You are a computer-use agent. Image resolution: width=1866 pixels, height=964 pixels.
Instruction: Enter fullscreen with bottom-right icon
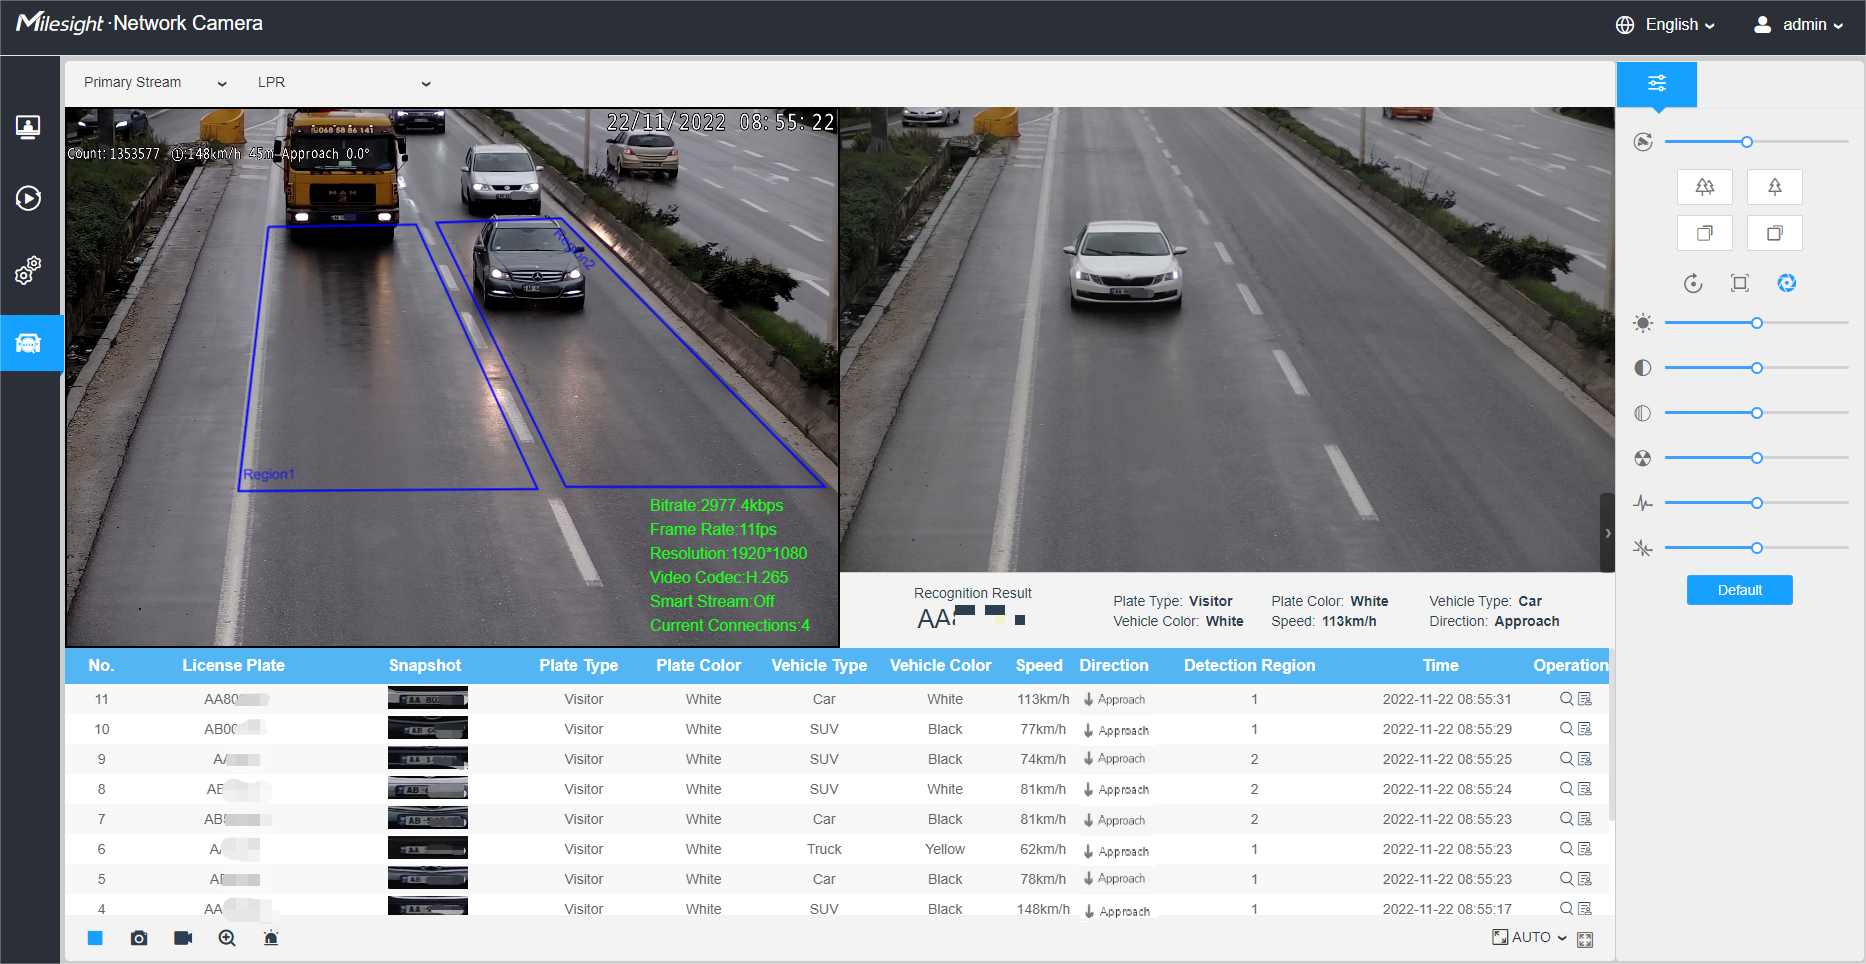(1585, 939)
